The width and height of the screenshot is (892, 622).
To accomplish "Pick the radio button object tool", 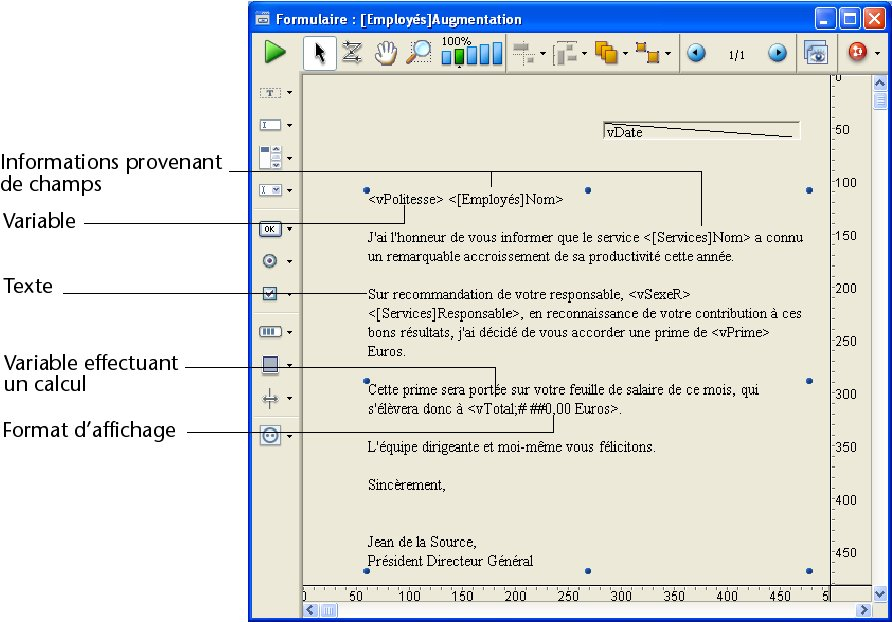I will (x=270, y=261).
